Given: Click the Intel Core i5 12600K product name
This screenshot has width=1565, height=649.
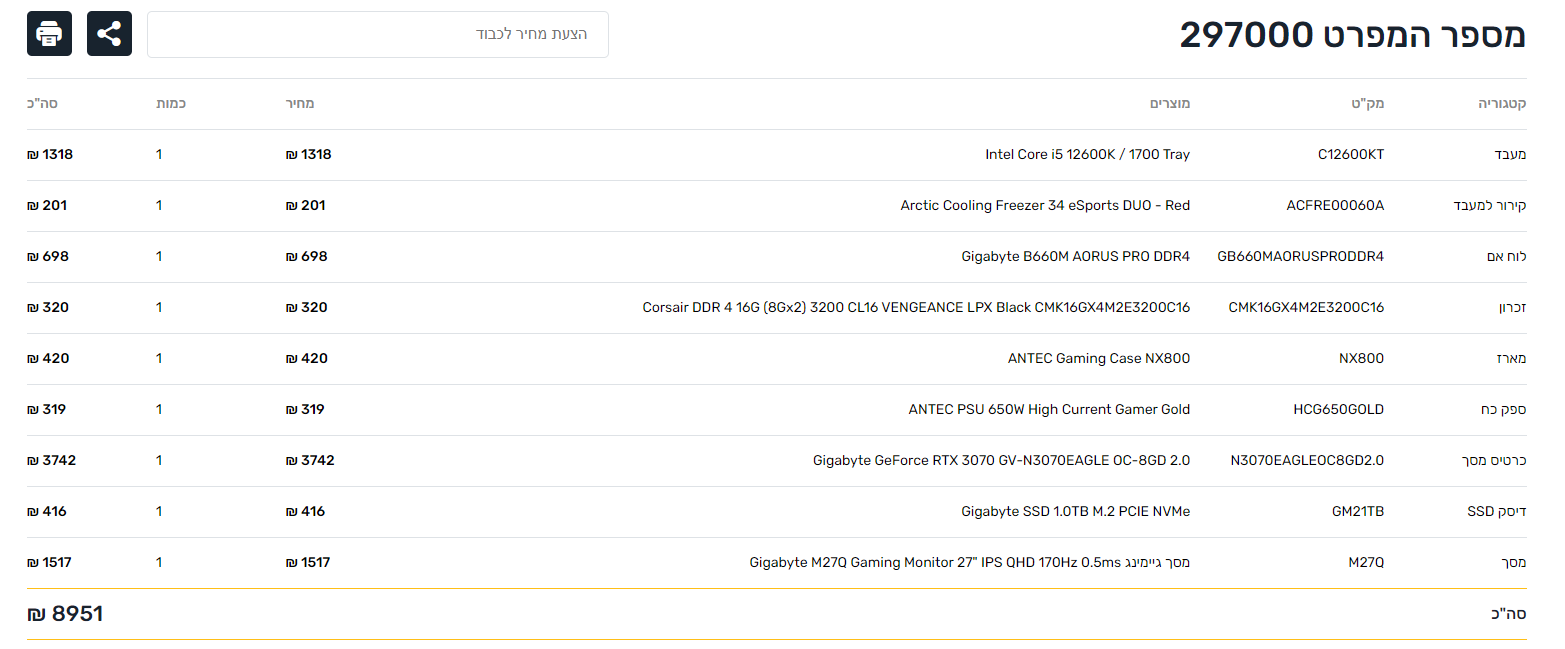Looking at the screenshot, I should click(x=1087, y=155).
